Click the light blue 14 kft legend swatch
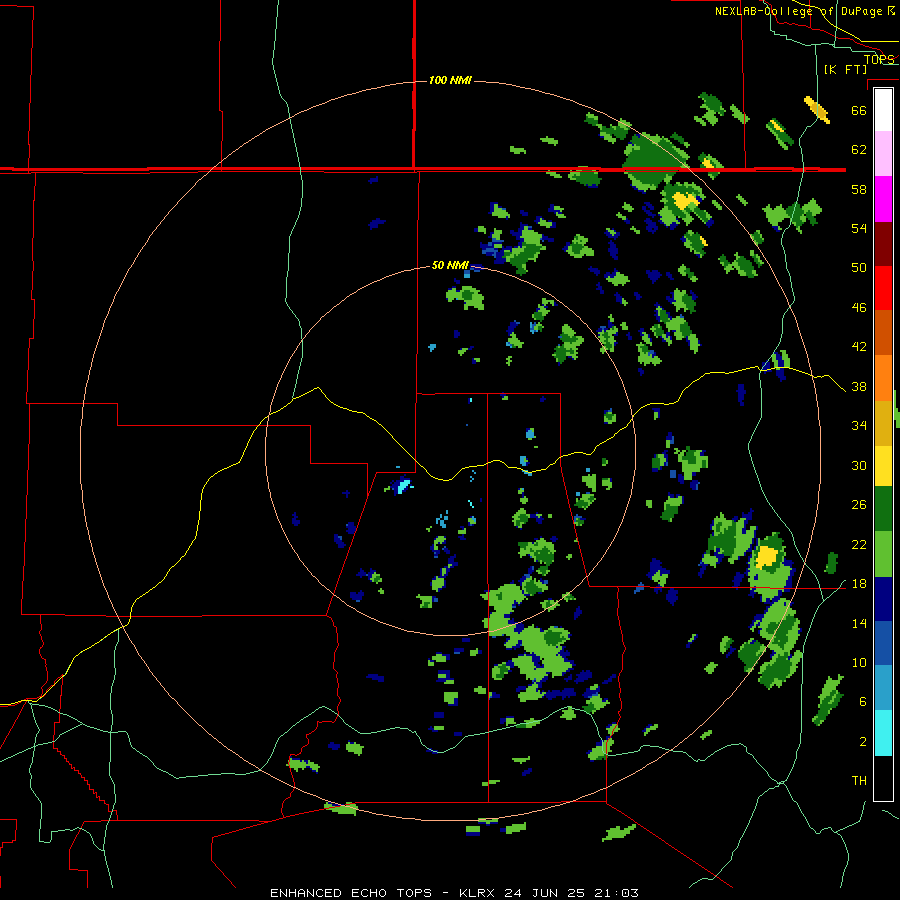This screenshot has width=900, height=900. coord(883,687)
